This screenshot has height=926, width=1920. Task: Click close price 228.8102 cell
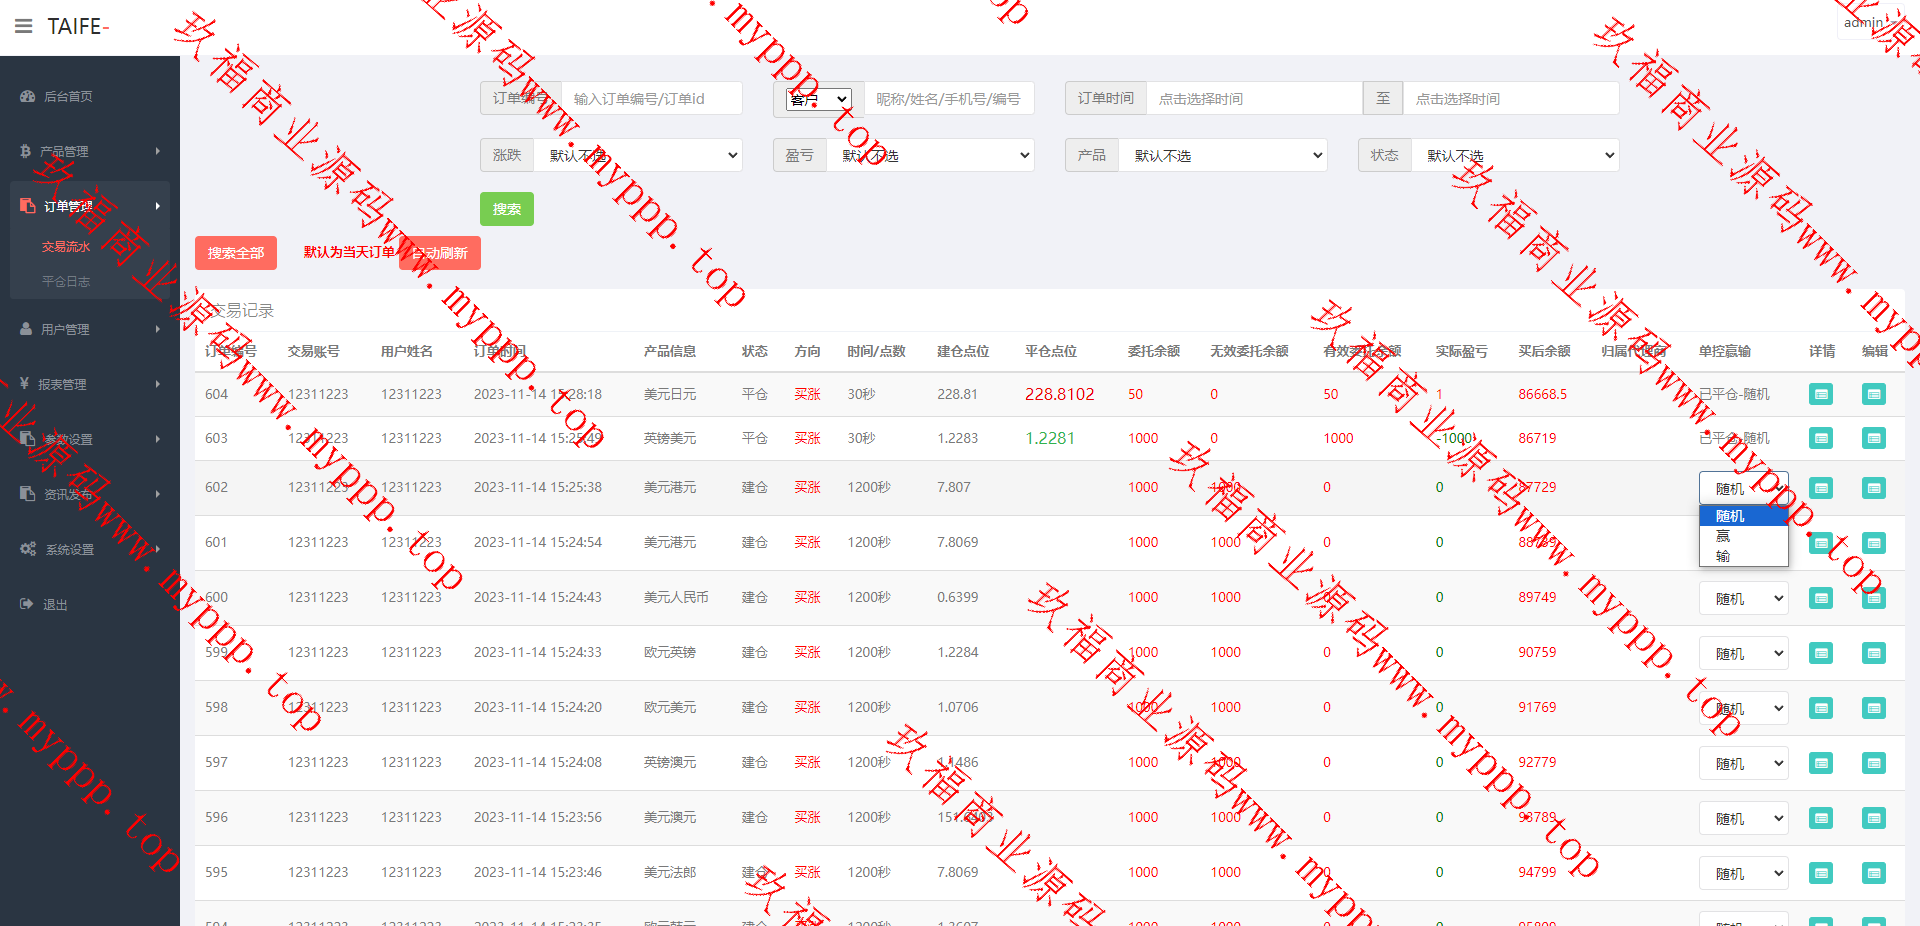tap(1060, 394)
